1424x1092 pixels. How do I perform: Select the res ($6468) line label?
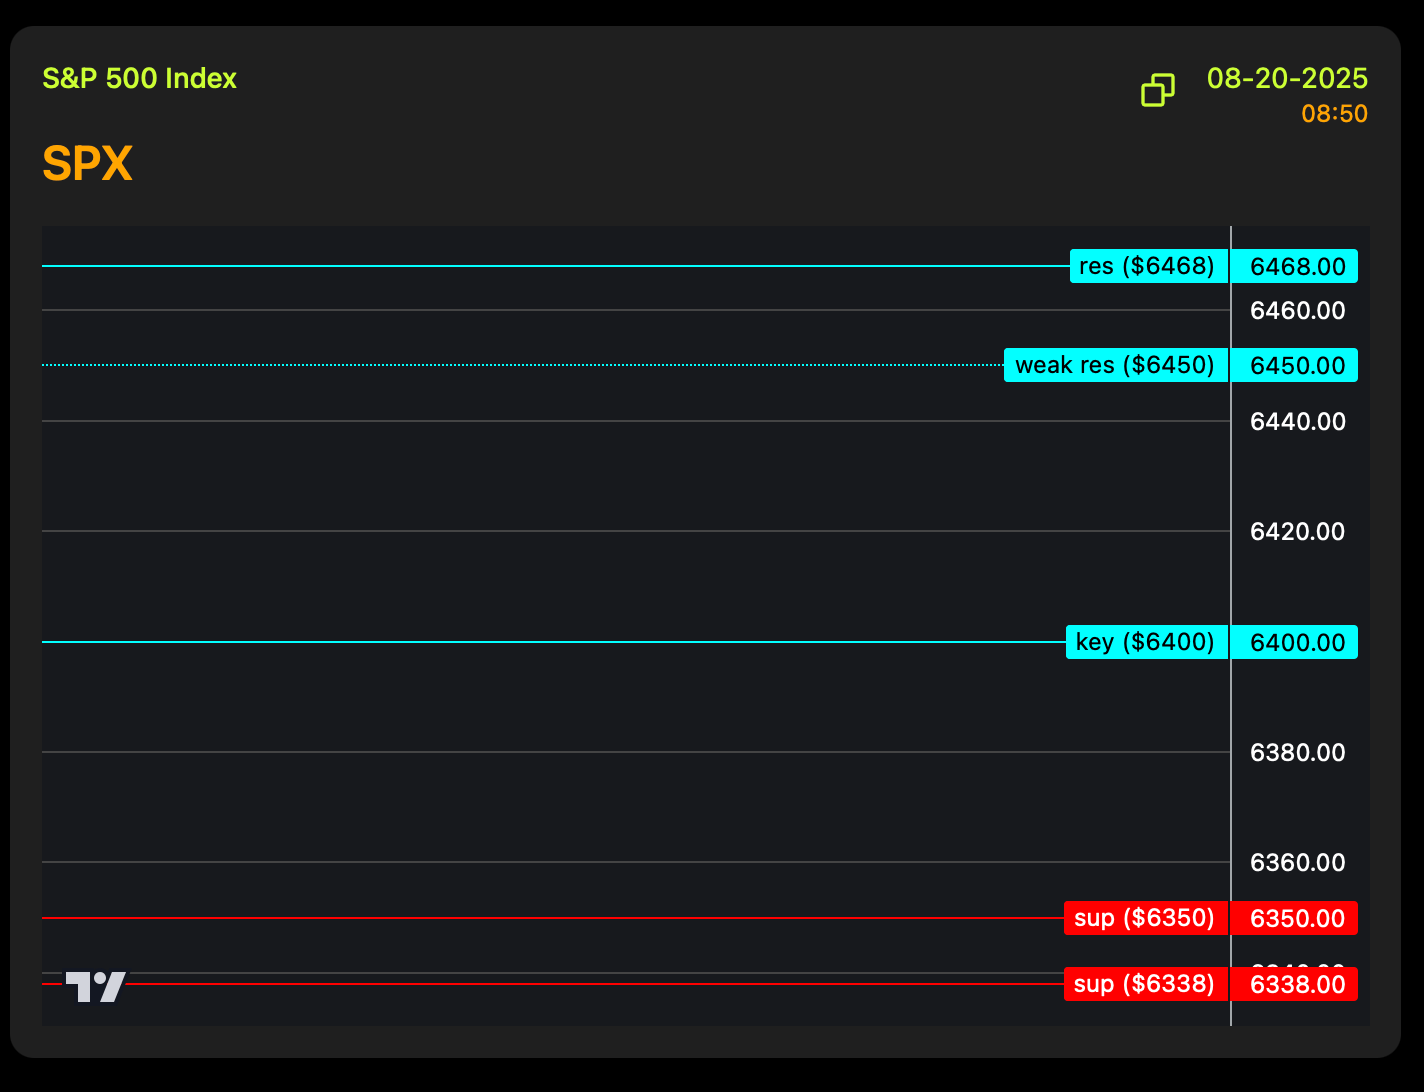1149,266
